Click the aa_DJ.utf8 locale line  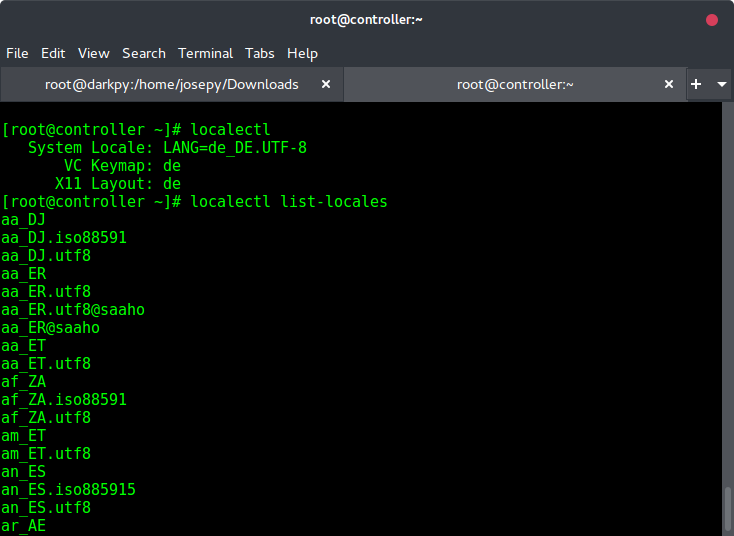click(46, 256)
